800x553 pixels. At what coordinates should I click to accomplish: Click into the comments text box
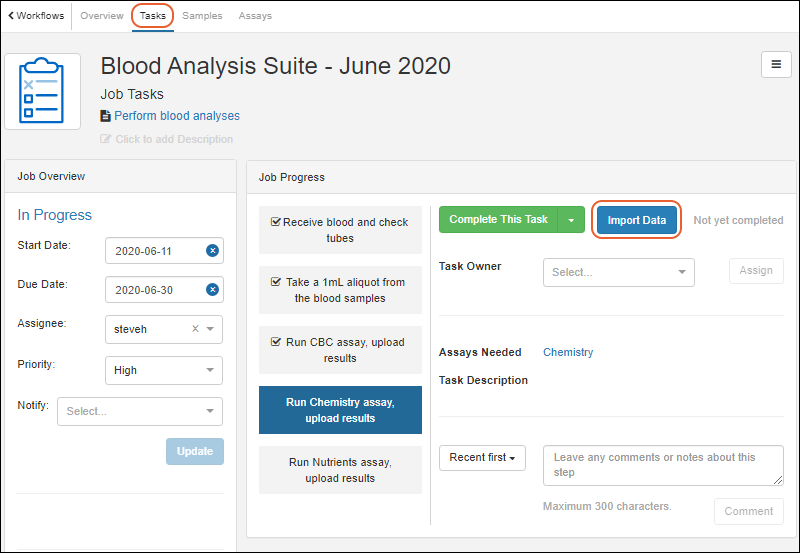pyautogui.click(x=662, y=465)
